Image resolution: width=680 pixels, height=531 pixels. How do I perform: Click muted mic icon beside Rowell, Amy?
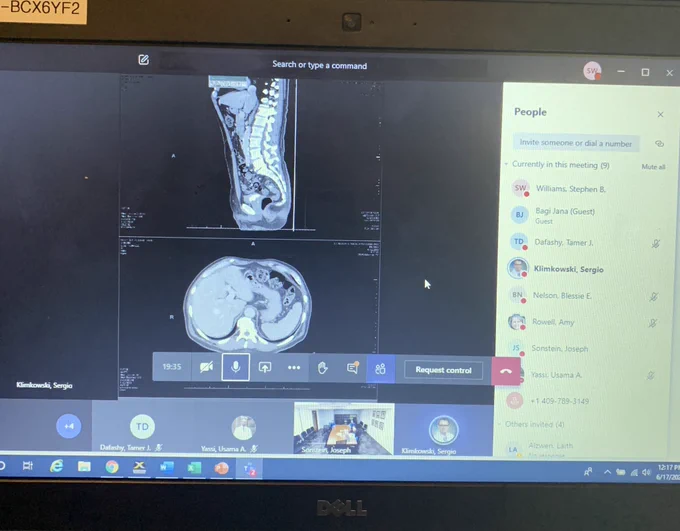click(653, 323)
